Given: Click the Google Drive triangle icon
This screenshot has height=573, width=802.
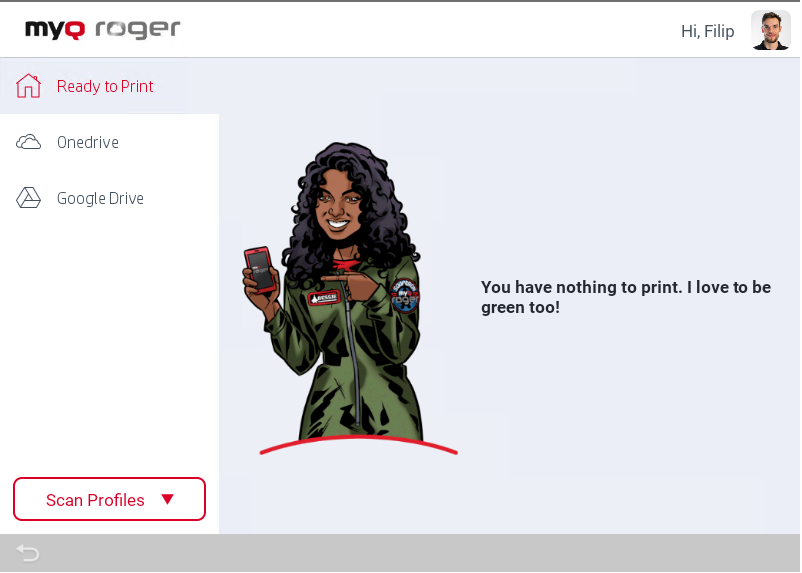Looking at the screenshot, I should pyautogui.click(x=28, y=198).
